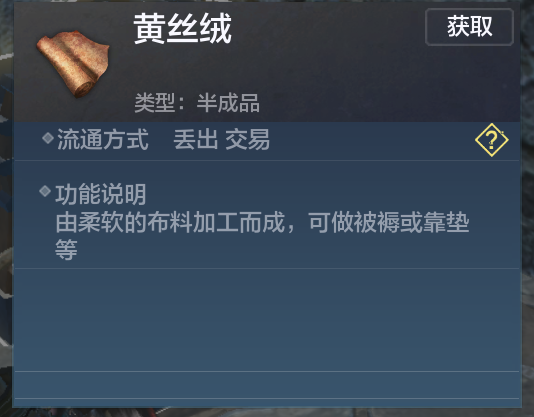Click the dark header area beside title
This screenshot has height=417, width=534.
tap(327, 61)
